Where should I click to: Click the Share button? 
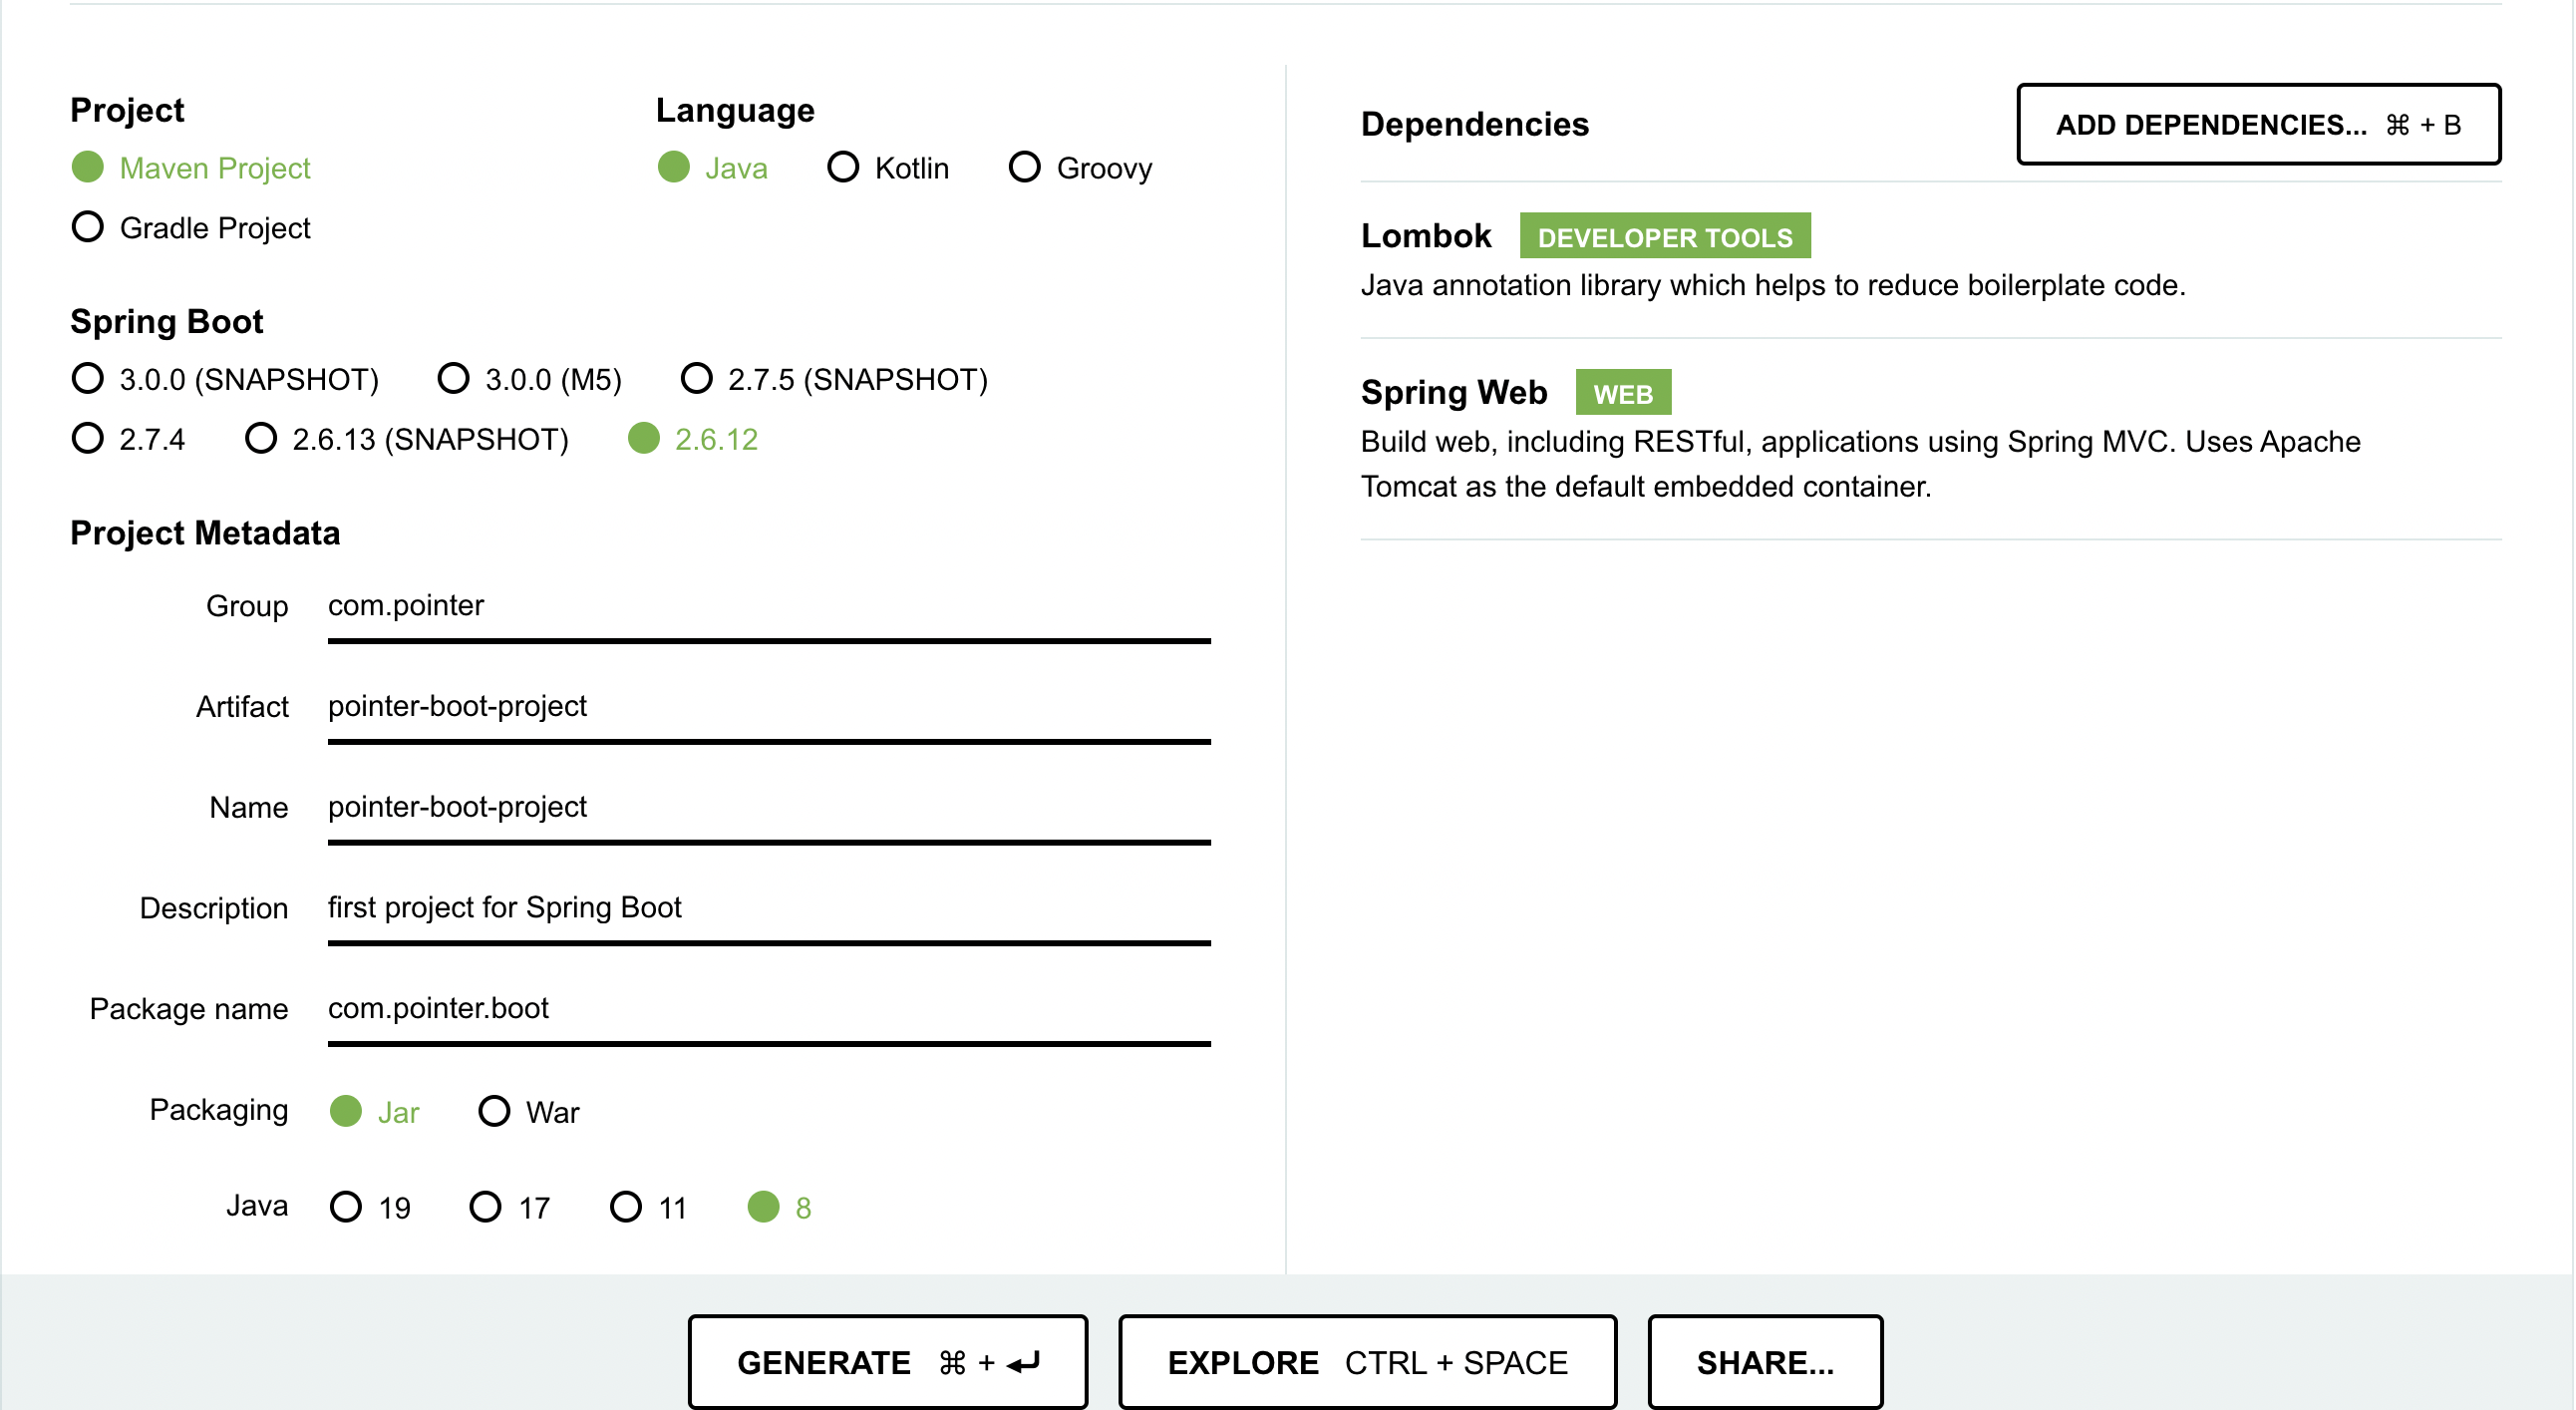1765,1362
